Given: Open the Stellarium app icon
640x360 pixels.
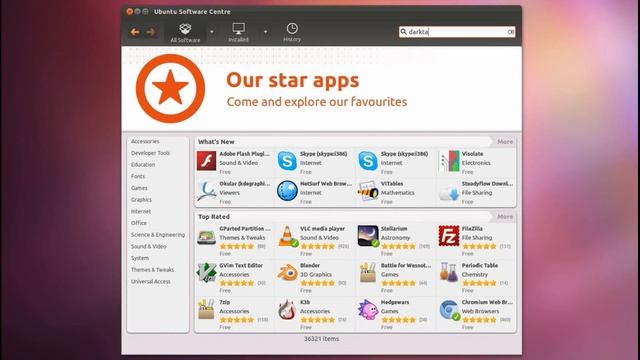Looking at the screenshot, I should coord(368,236).
